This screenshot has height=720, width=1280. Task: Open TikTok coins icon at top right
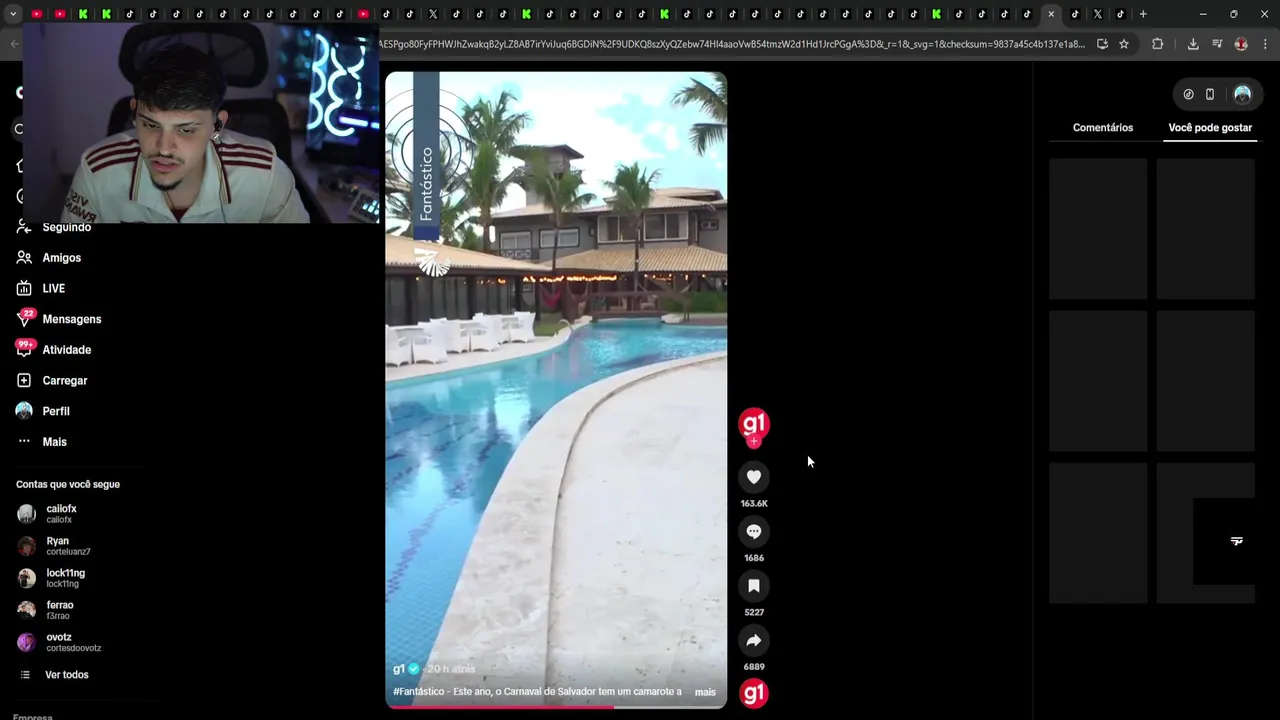coord(1188,94)
